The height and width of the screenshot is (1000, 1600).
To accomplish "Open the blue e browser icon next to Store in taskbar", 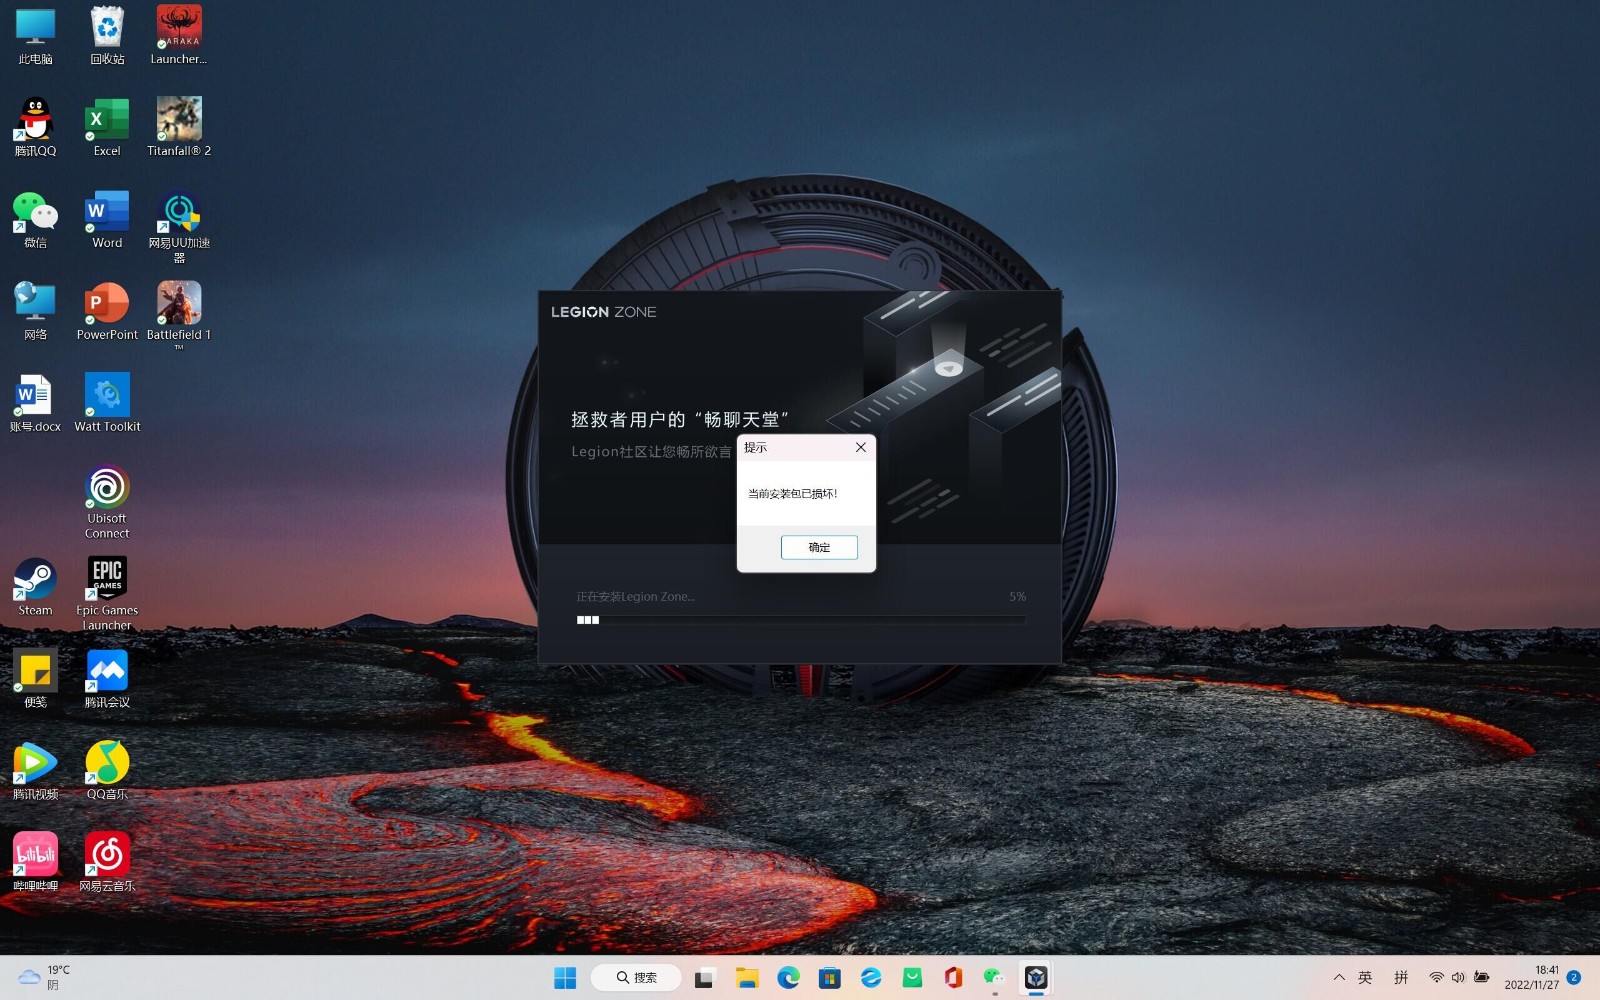I will (x=871, y=977).
